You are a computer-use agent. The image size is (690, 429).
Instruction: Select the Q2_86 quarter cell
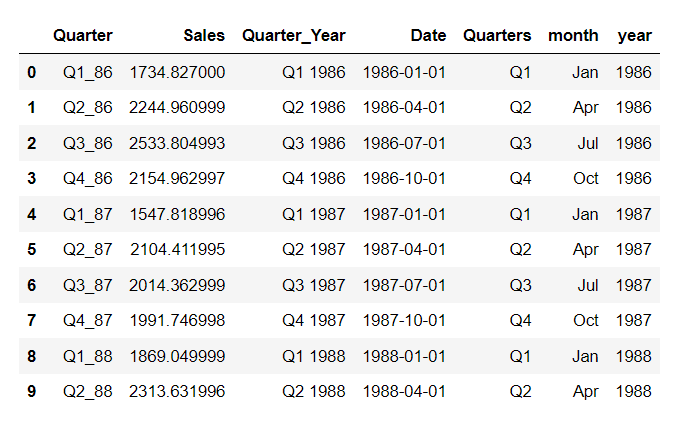88,108
